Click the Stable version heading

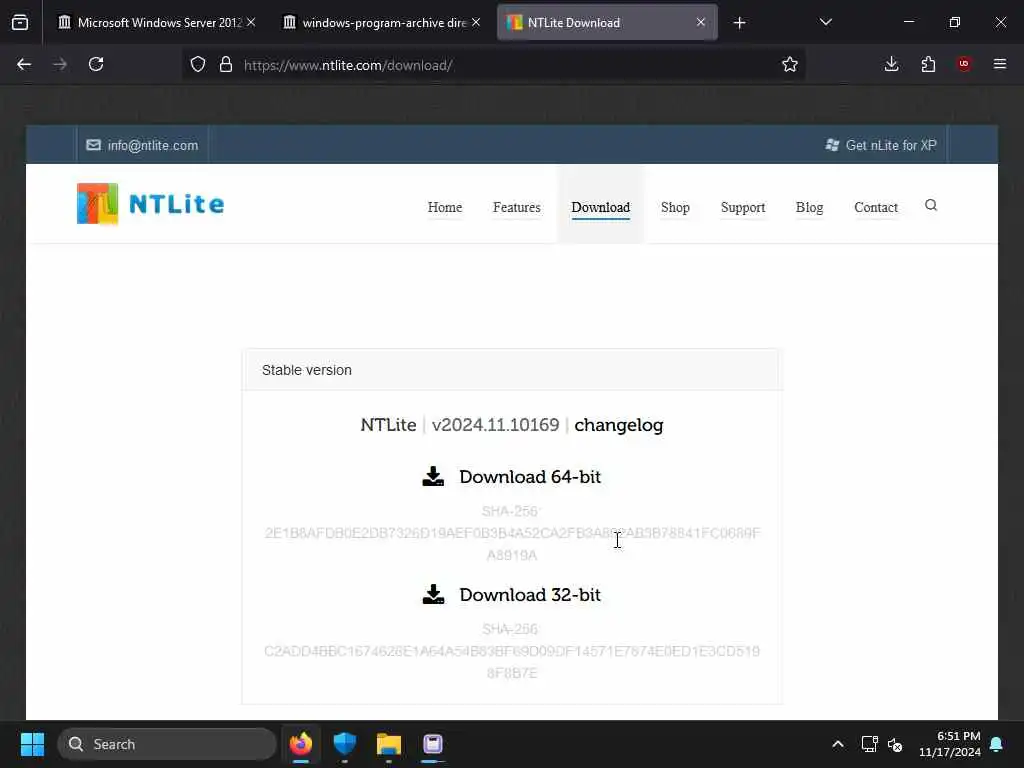point(307,370)
